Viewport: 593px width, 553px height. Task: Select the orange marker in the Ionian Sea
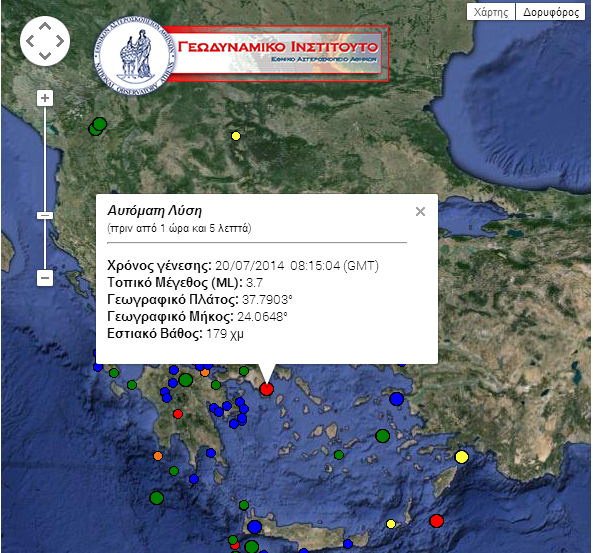click(158, 456)
